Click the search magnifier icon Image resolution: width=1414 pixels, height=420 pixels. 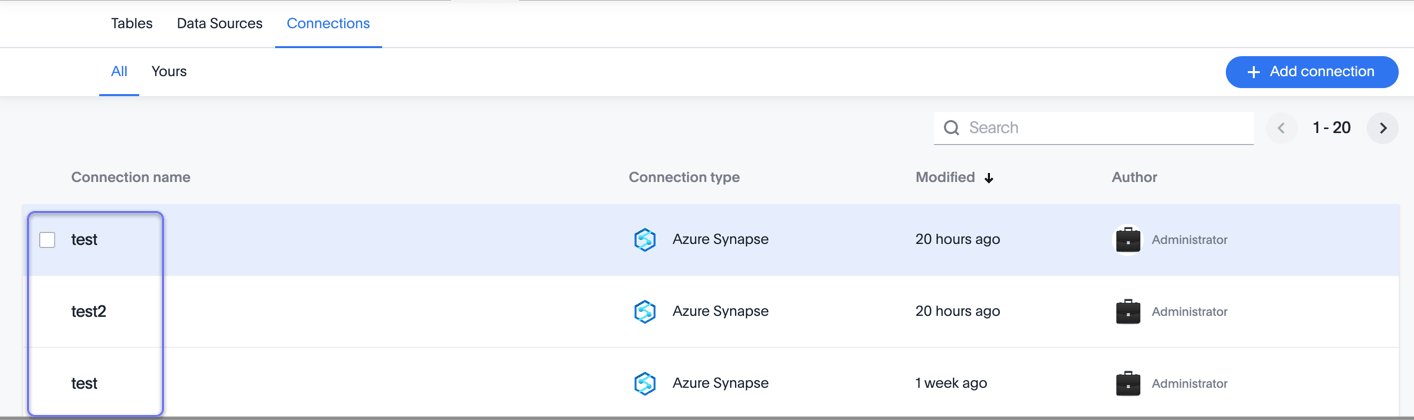[x=951, y=128]
